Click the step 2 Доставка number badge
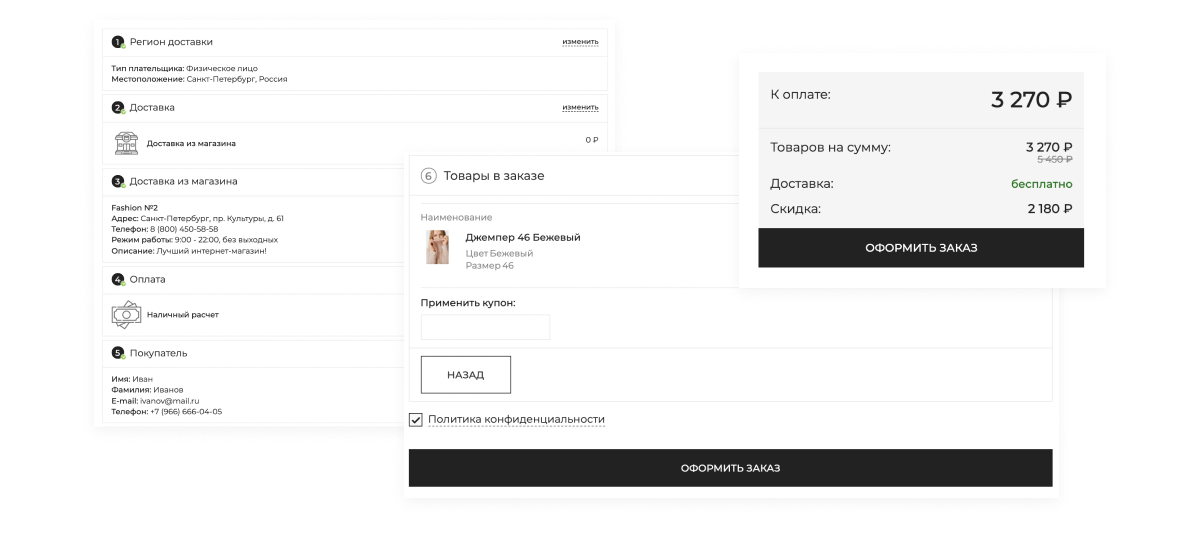This screenshot has height=548, width=1200. point(118,107)
